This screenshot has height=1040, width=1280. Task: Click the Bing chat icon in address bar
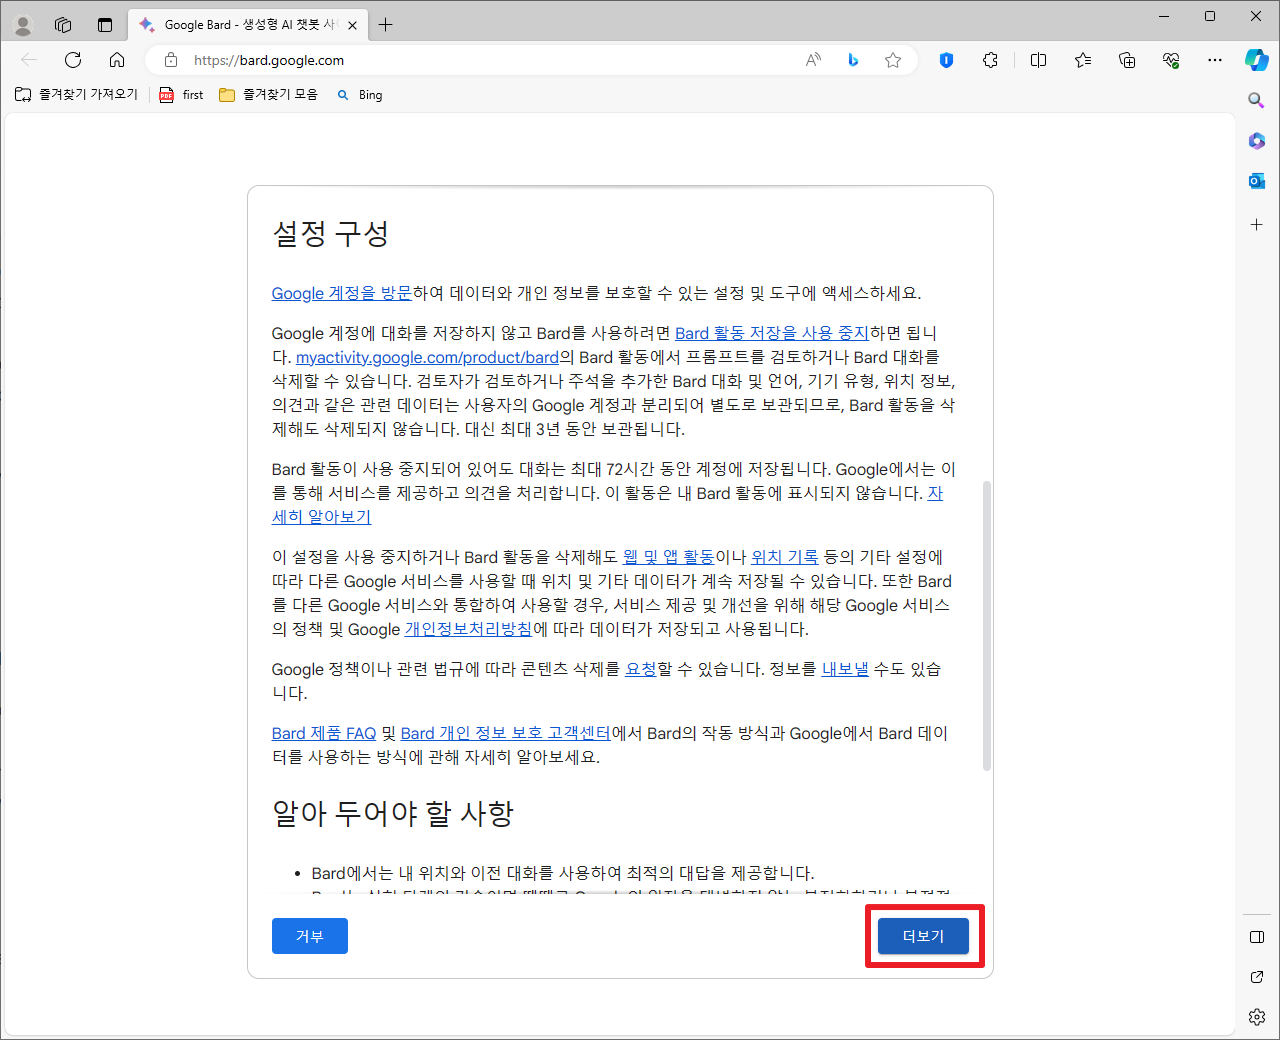pyautogui.click(x=853, y=60)
